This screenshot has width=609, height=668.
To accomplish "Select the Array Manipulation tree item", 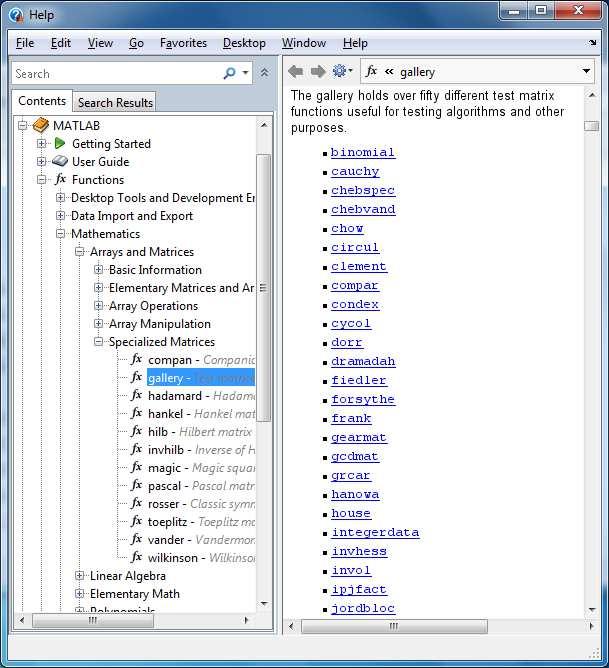I will (160, 324).
